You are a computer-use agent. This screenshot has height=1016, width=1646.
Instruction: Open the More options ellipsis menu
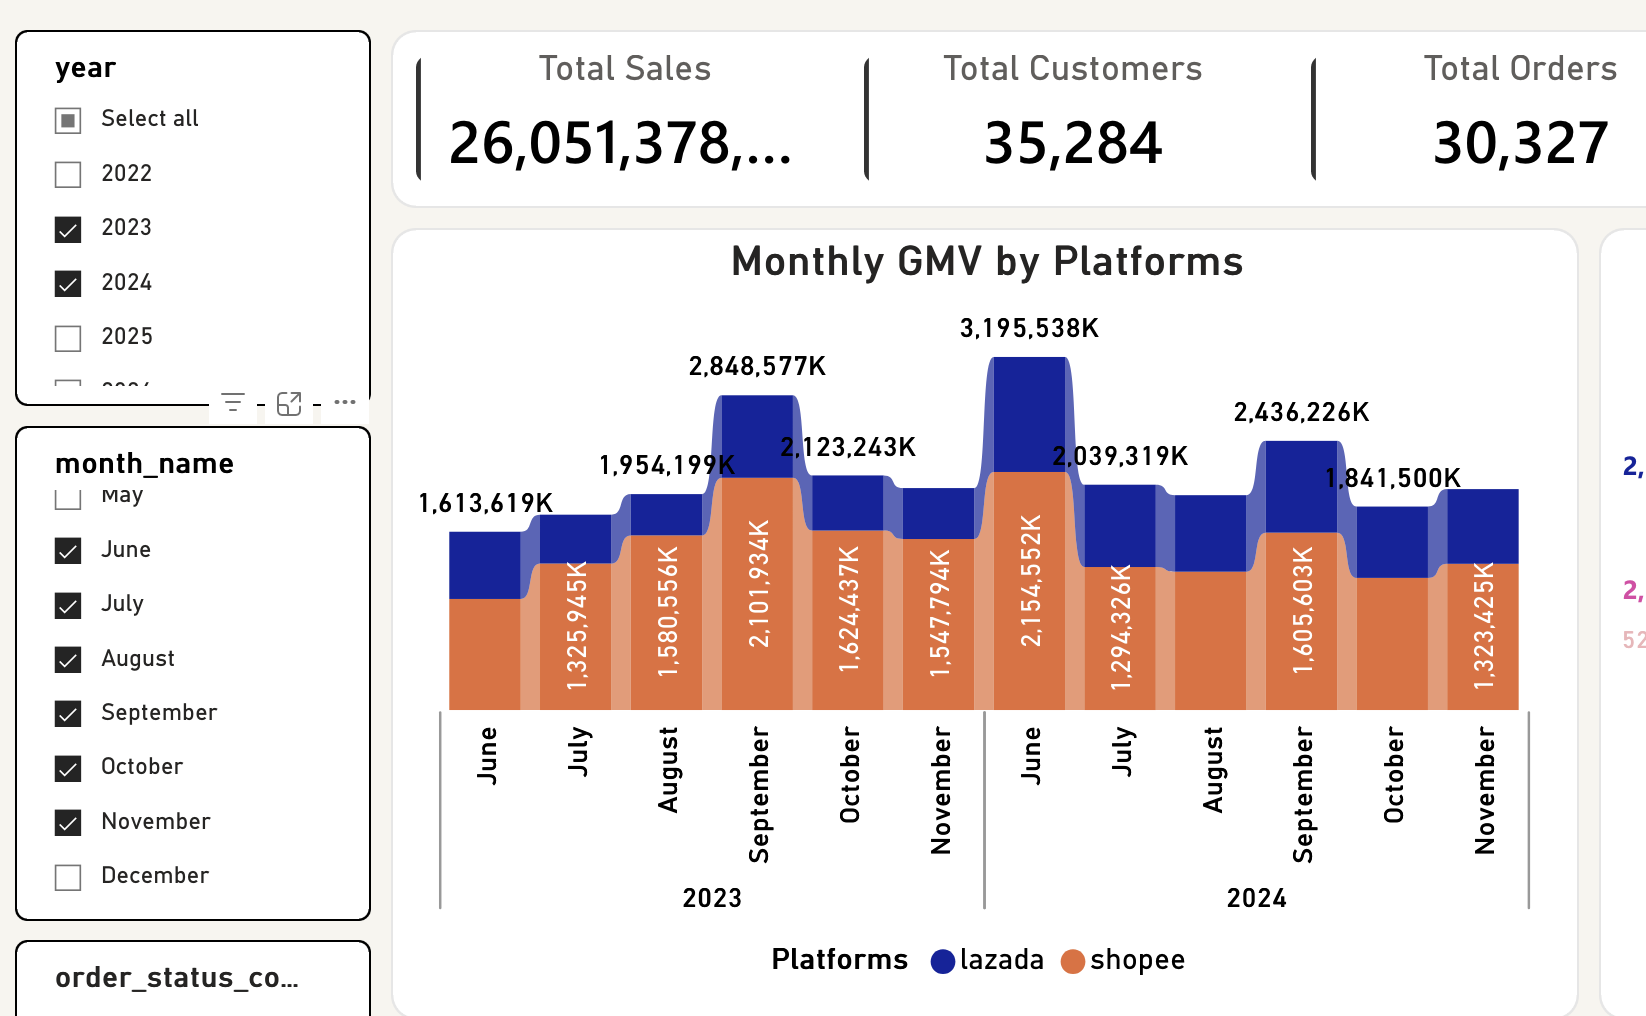[345, 401]
